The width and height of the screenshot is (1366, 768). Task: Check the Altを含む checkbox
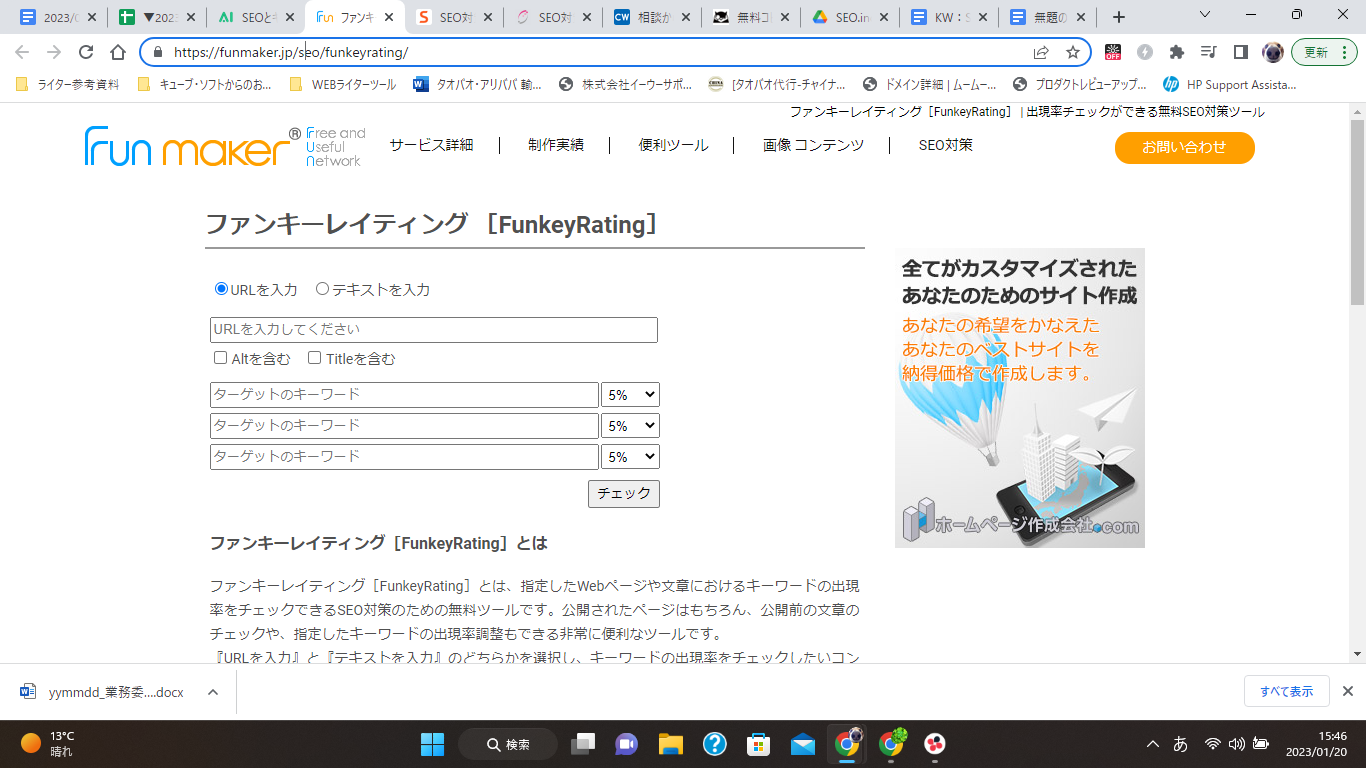(x=220, y=358)
